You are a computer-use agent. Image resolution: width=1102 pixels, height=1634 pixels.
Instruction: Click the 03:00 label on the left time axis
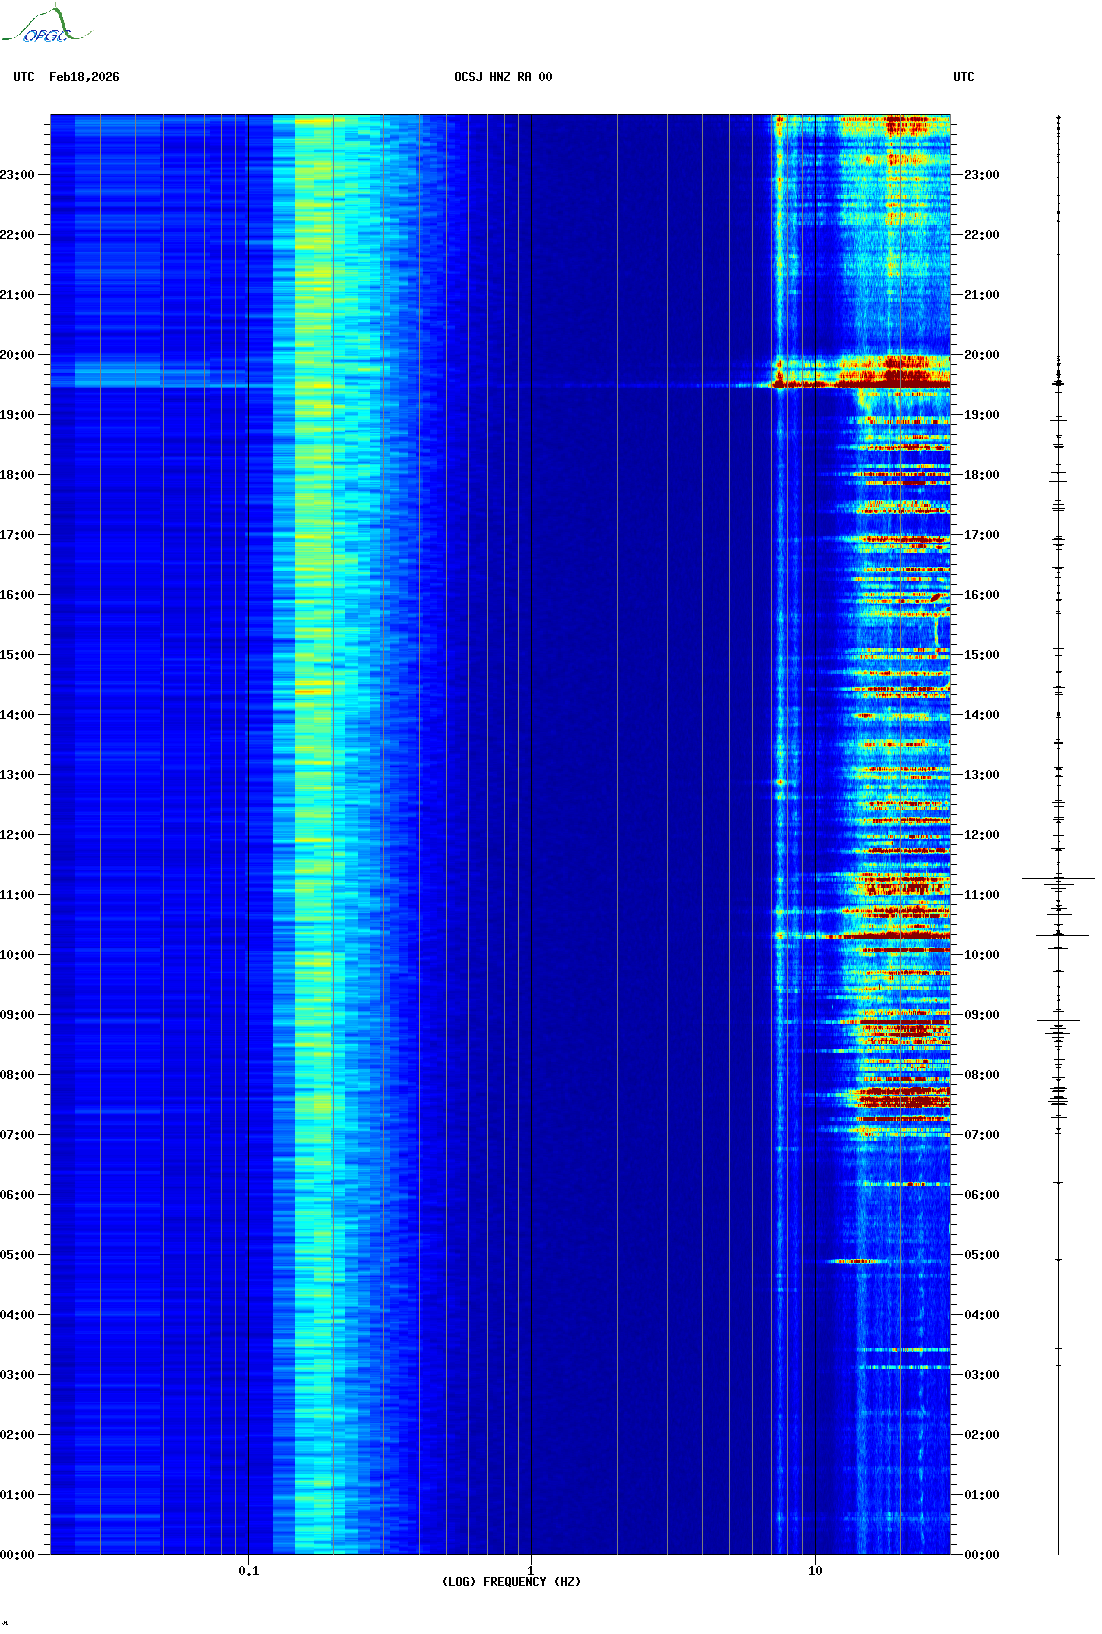click(x=17, y=1375)
